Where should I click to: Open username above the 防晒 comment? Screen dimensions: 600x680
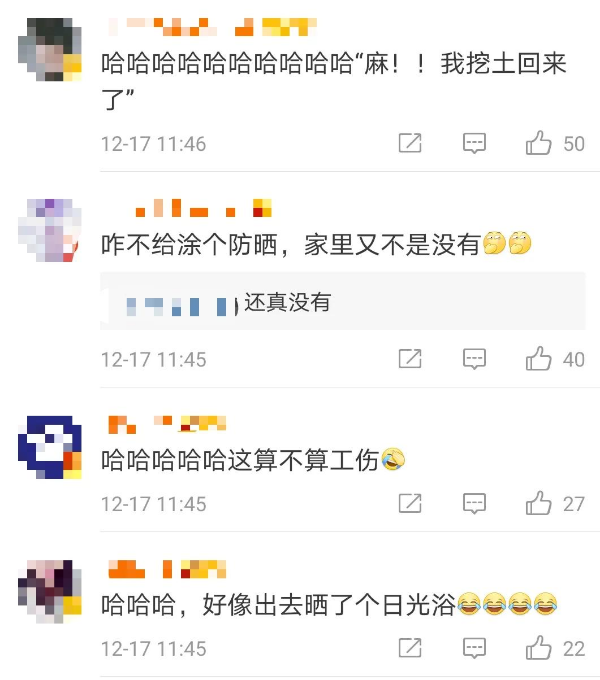(x=204, y=208)
